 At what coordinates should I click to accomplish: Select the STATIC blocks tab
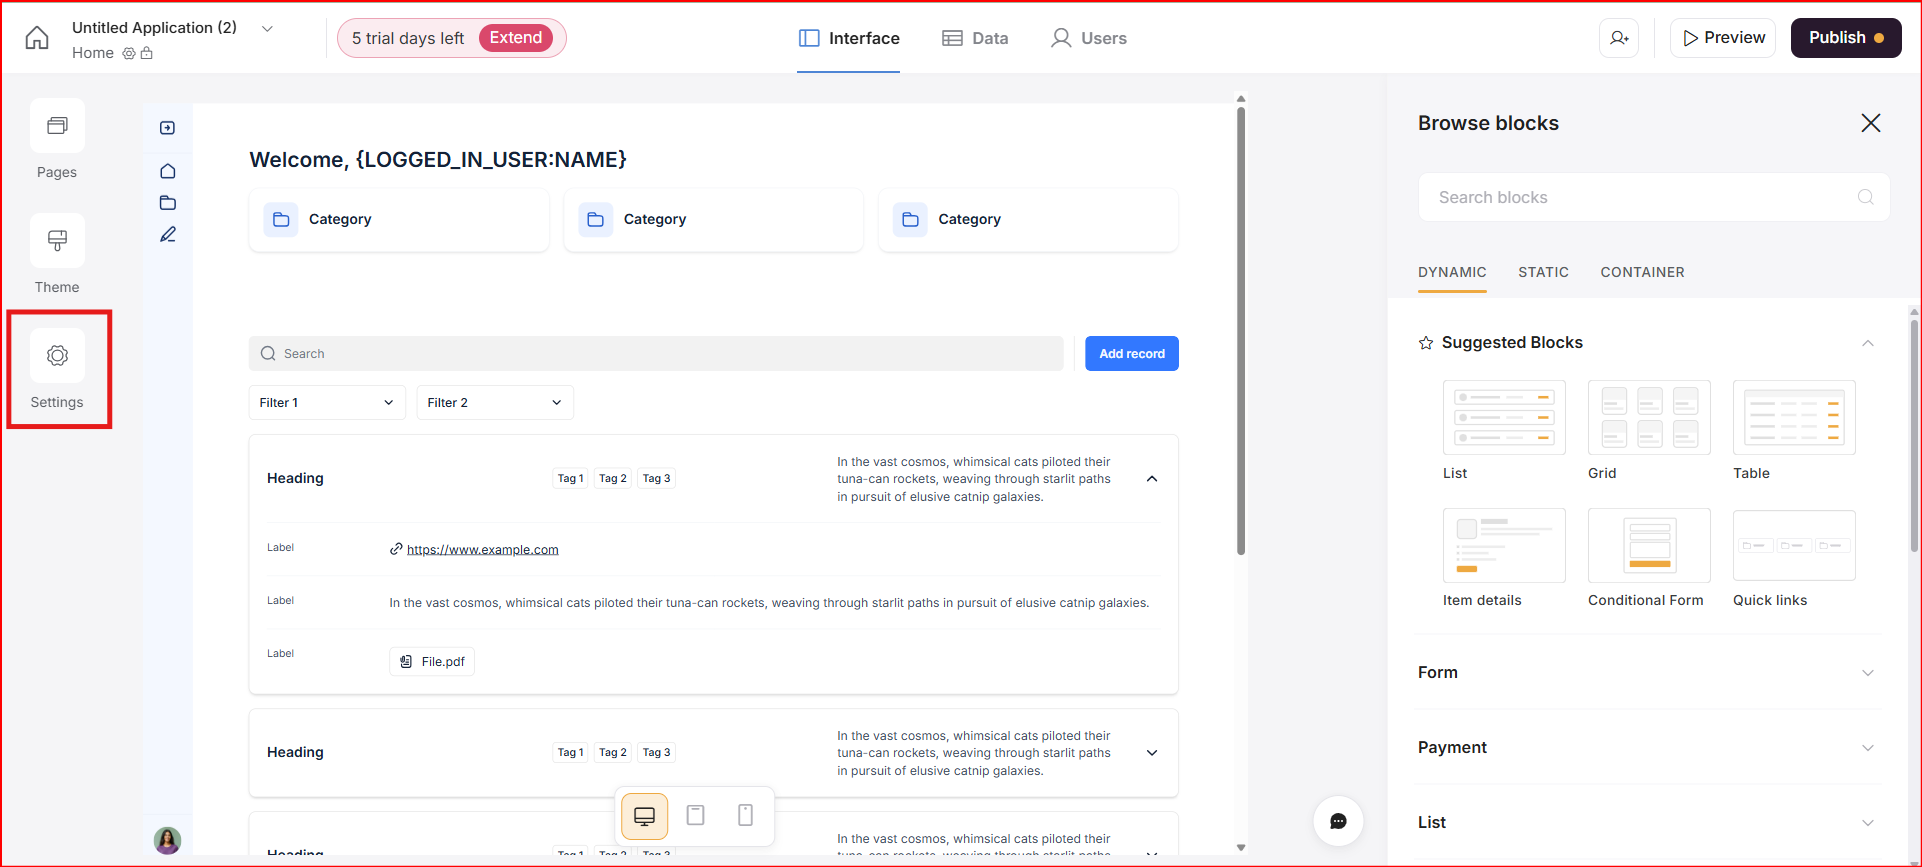[1543, 272]
